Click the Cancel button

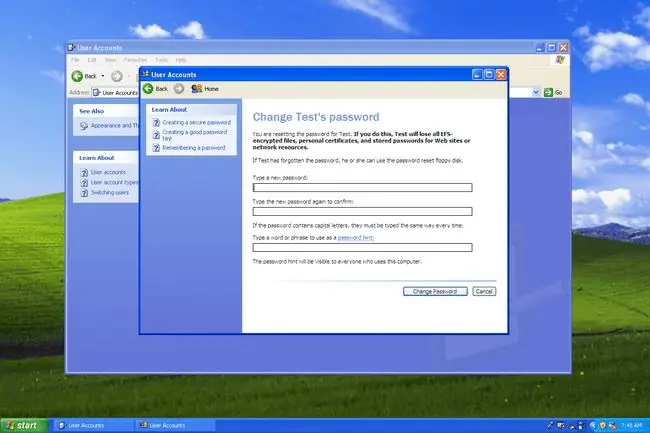(x=484, y=291)
